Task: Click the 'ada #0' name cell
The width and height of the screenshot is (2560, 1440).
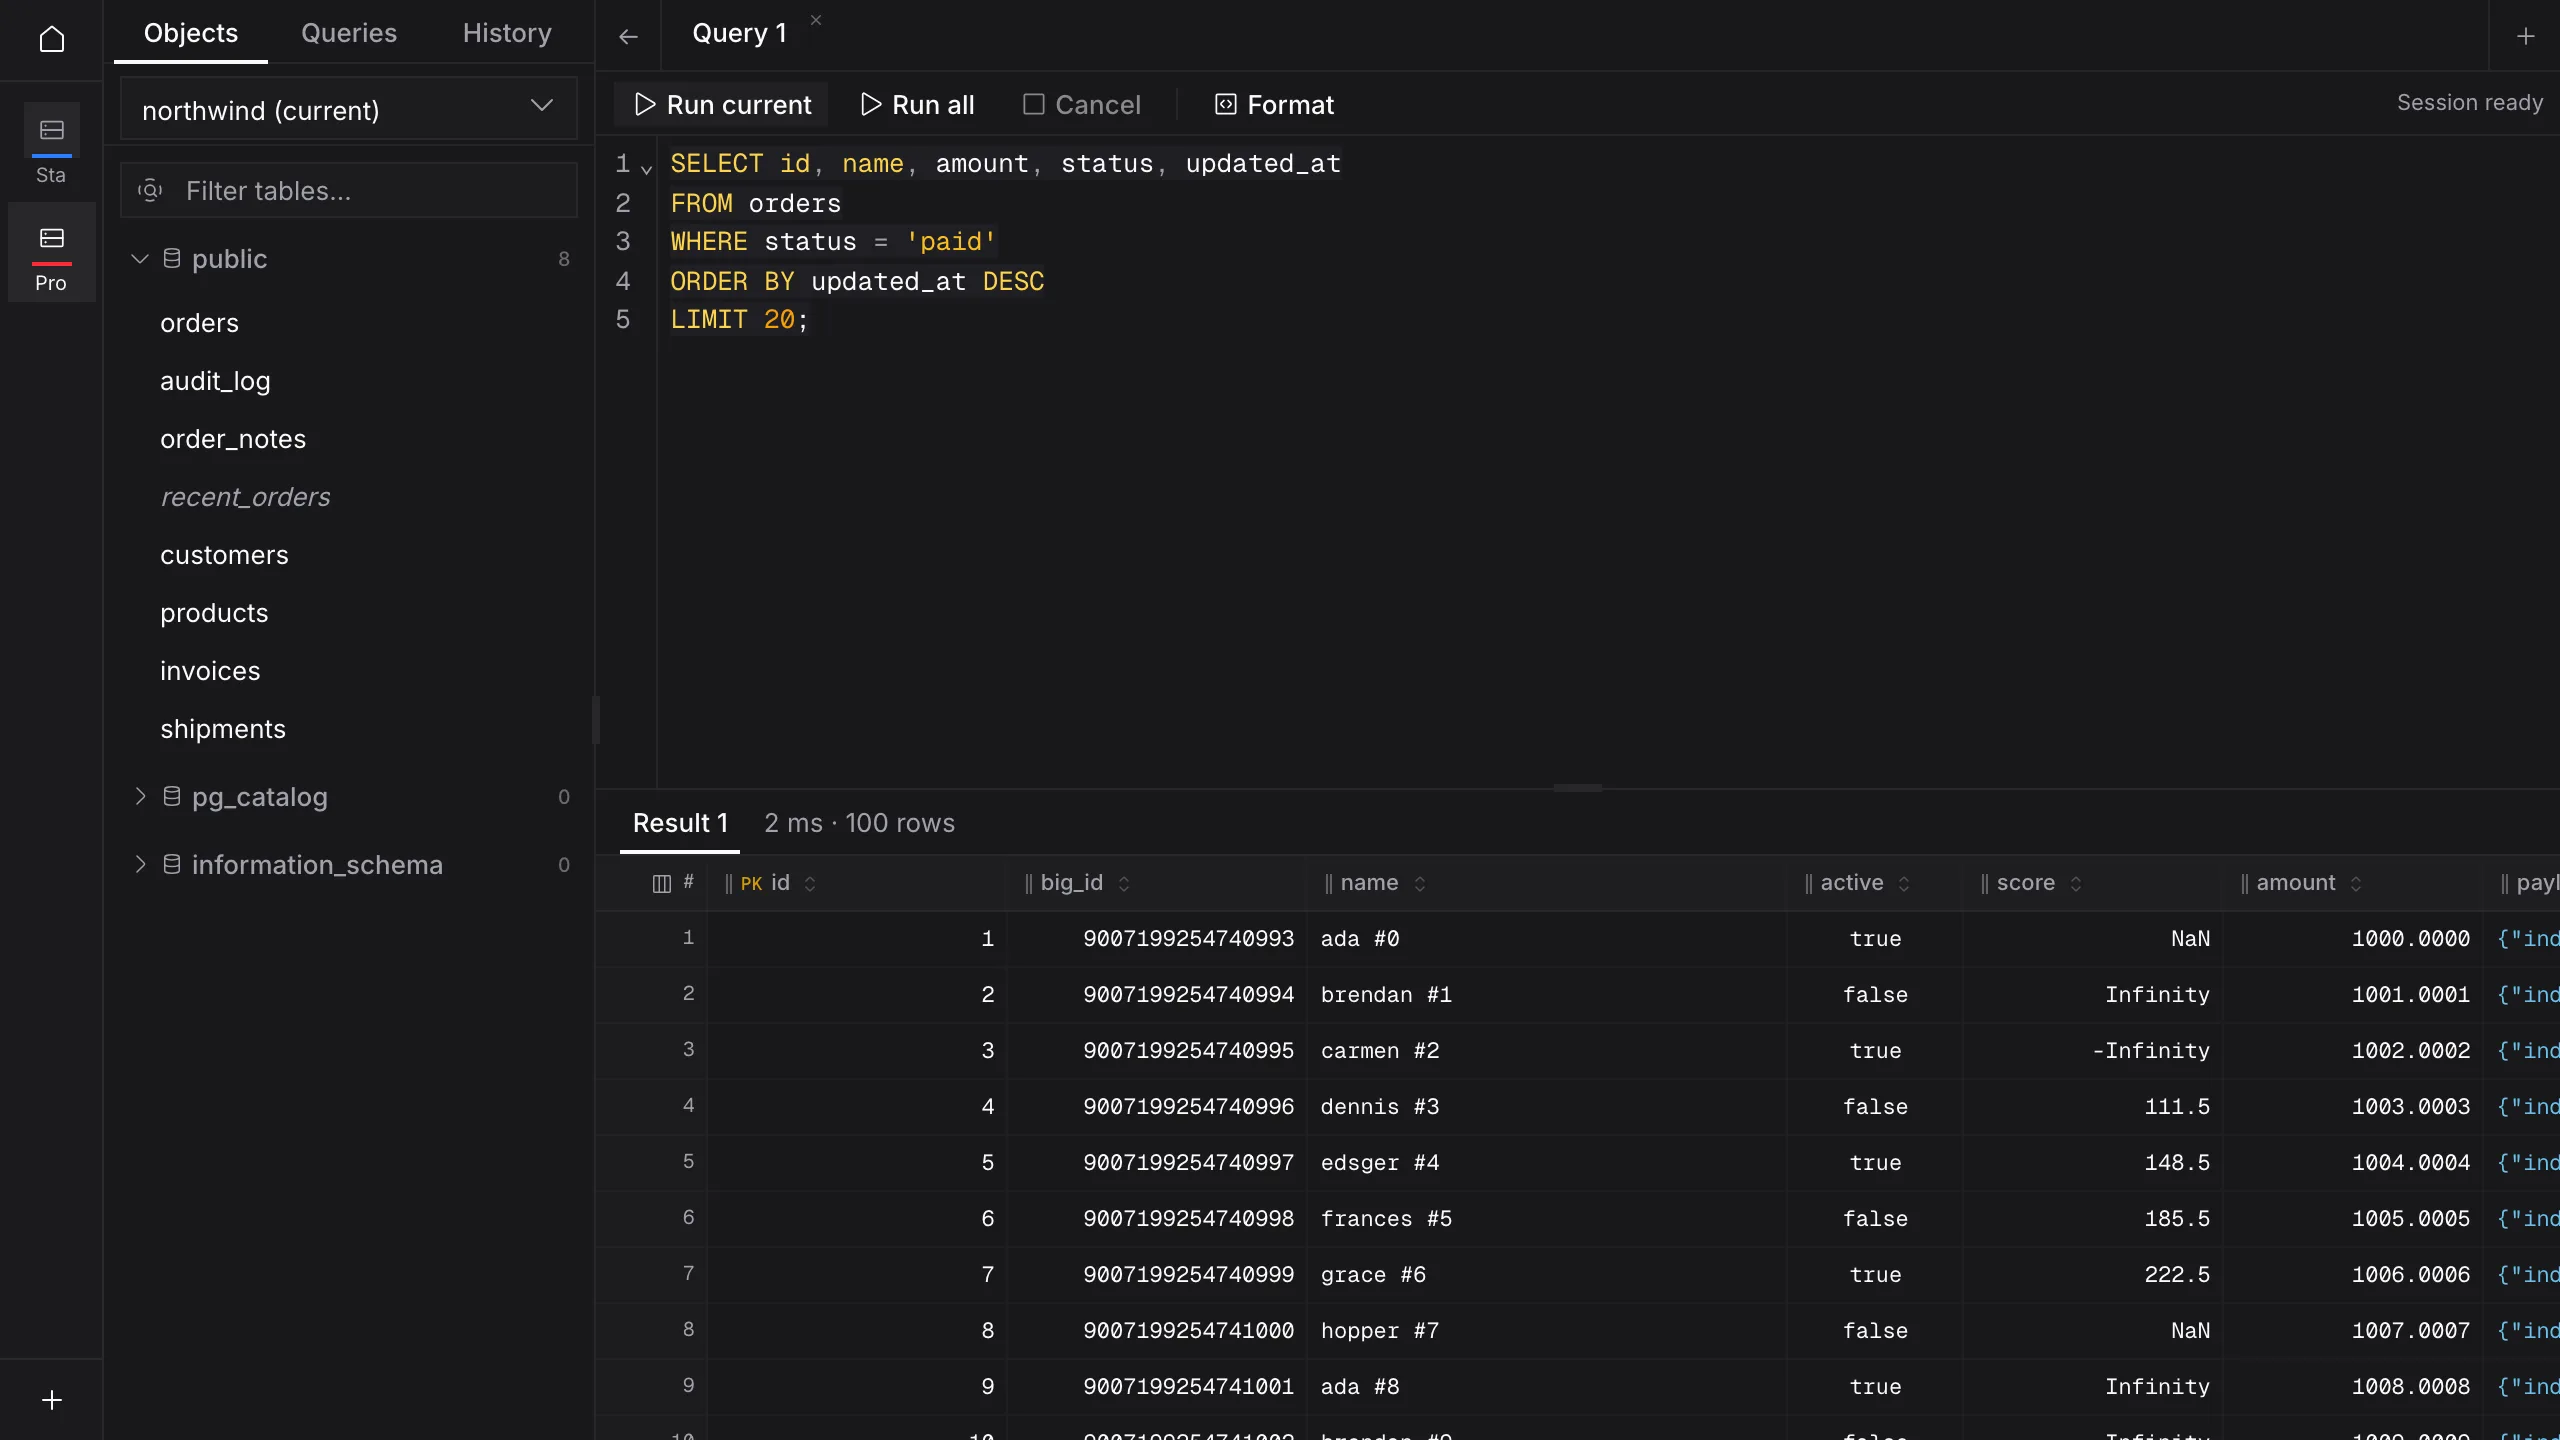Action: (x=1546, y=939)
